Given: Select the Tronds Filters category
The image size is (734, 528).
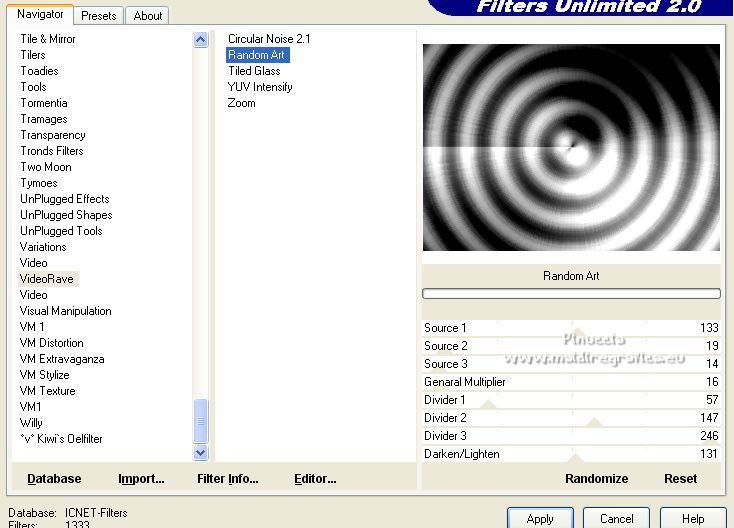Looking at the screenshot, I should point(52,151).
